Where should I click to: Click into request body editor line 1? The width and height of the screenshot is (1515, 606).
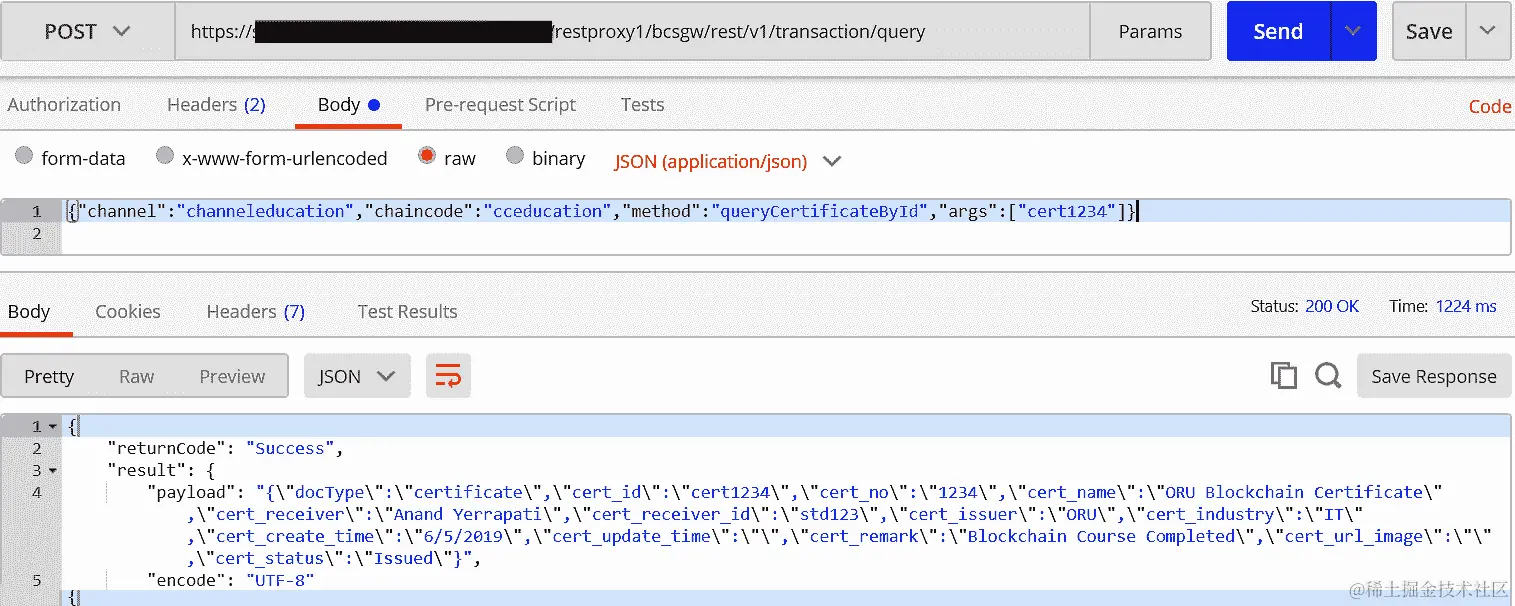click(786, 211)
